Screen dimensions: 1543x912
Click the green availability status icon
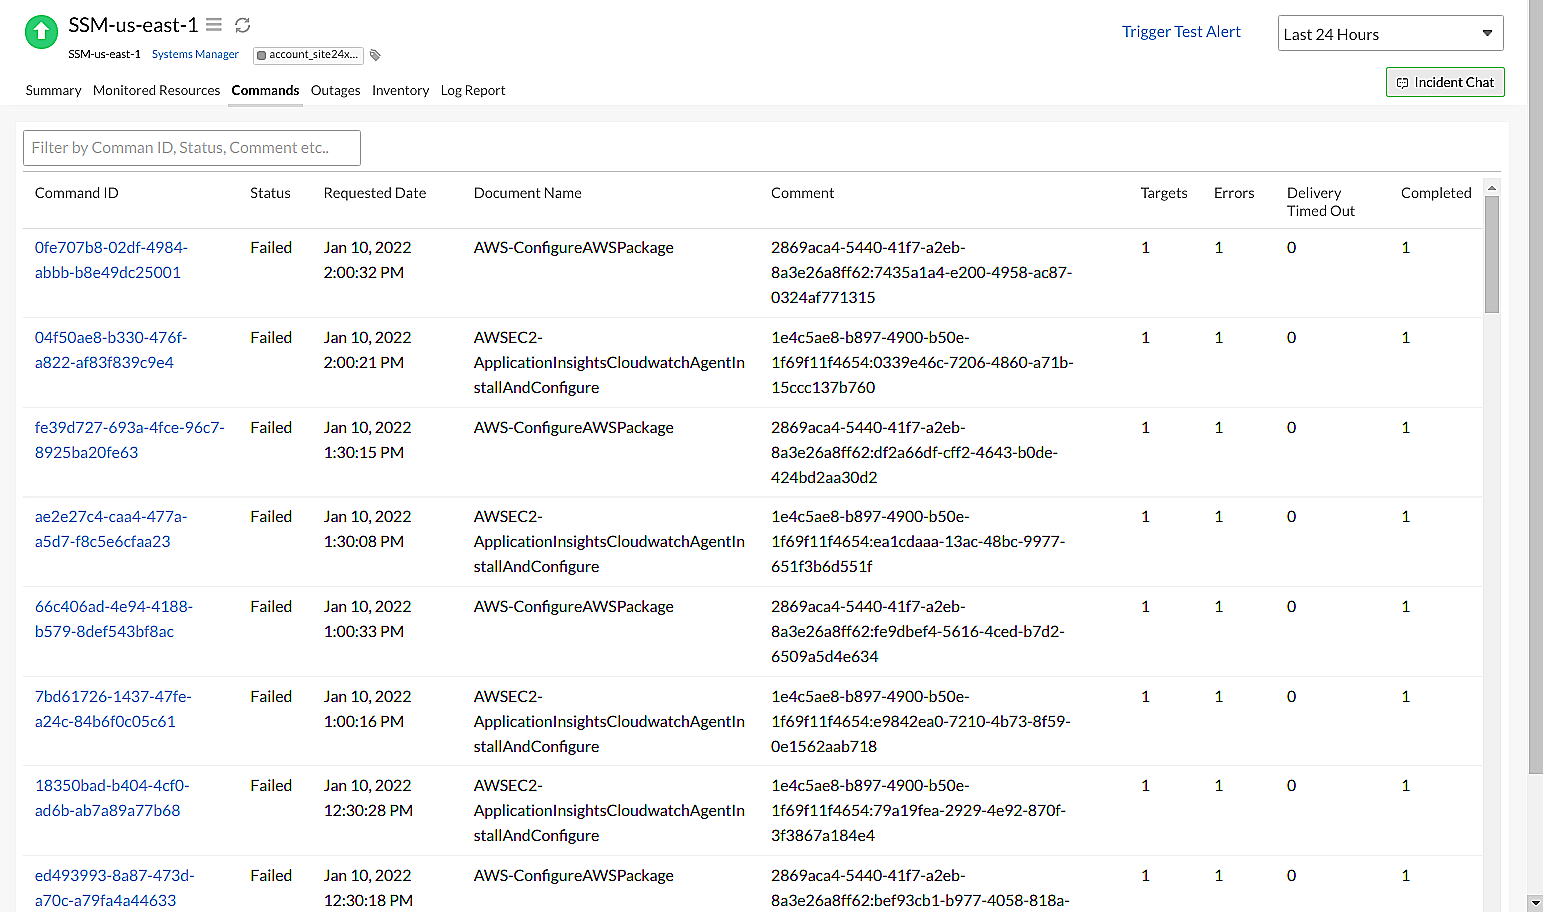(x=41, y=31)
